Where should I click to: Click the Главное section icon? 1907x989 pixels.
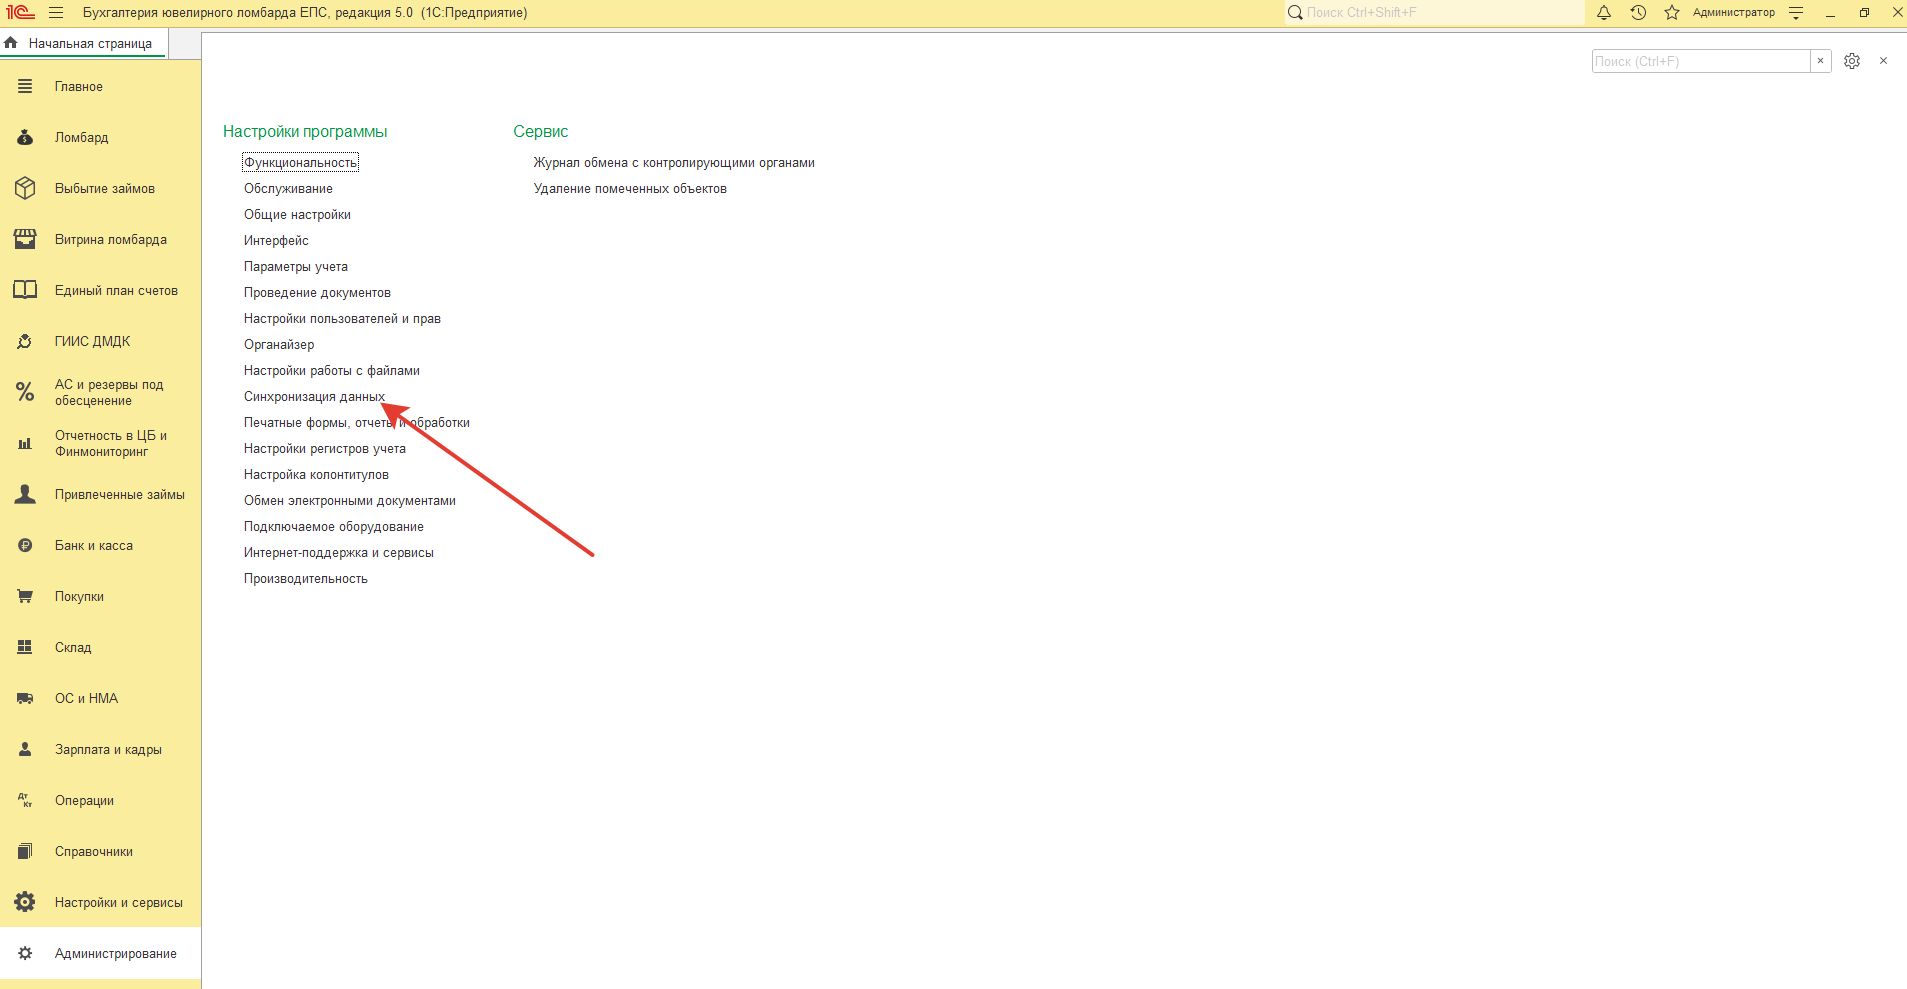click(25, 87)
